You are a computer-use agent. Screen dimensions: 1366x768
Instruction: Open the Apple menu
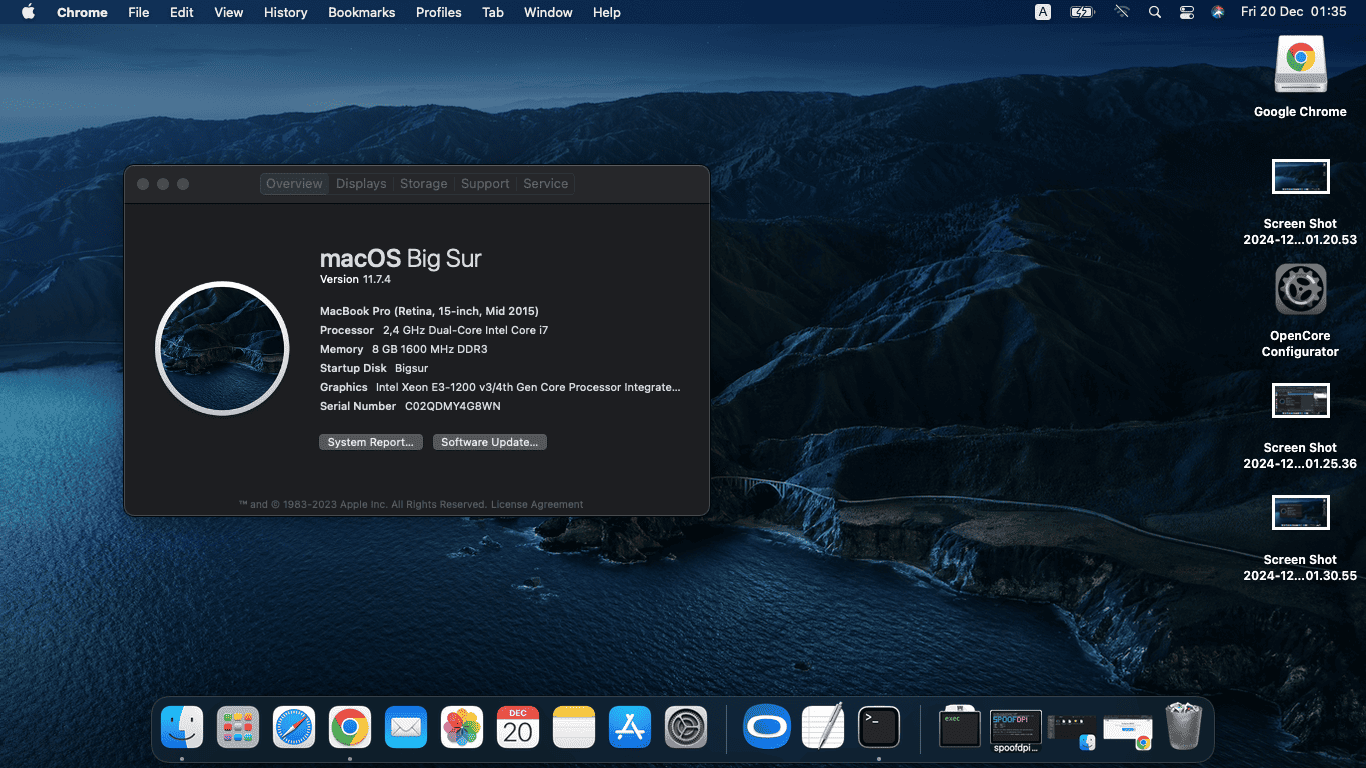pos(28,12)
